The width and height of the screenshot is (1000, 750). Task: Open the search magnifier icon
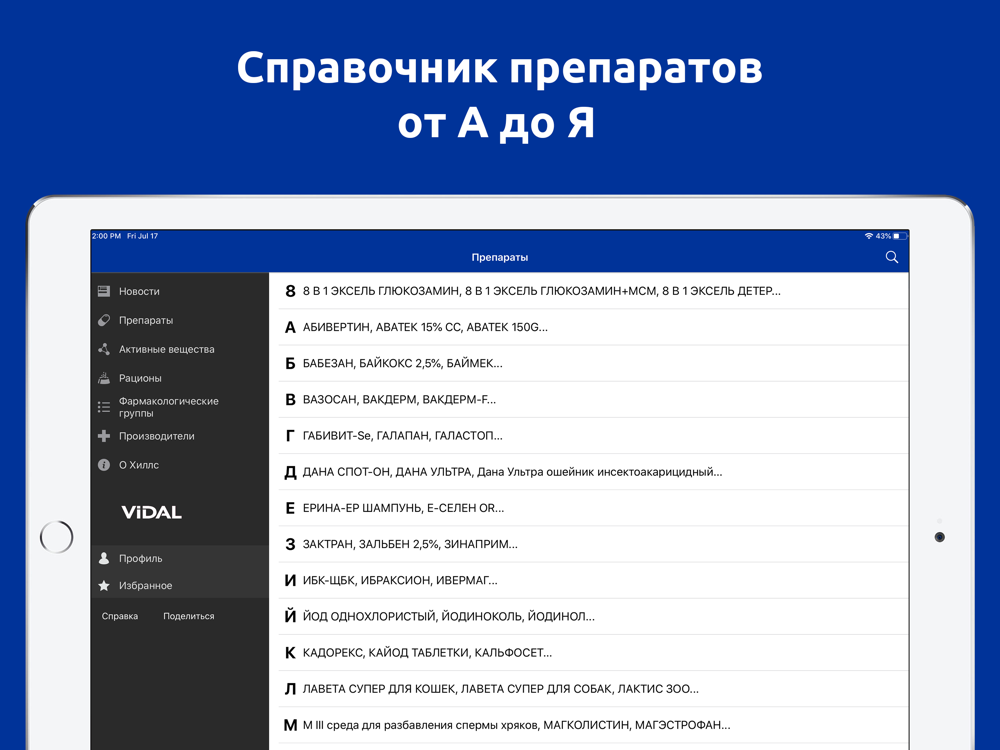coord(892,257)
